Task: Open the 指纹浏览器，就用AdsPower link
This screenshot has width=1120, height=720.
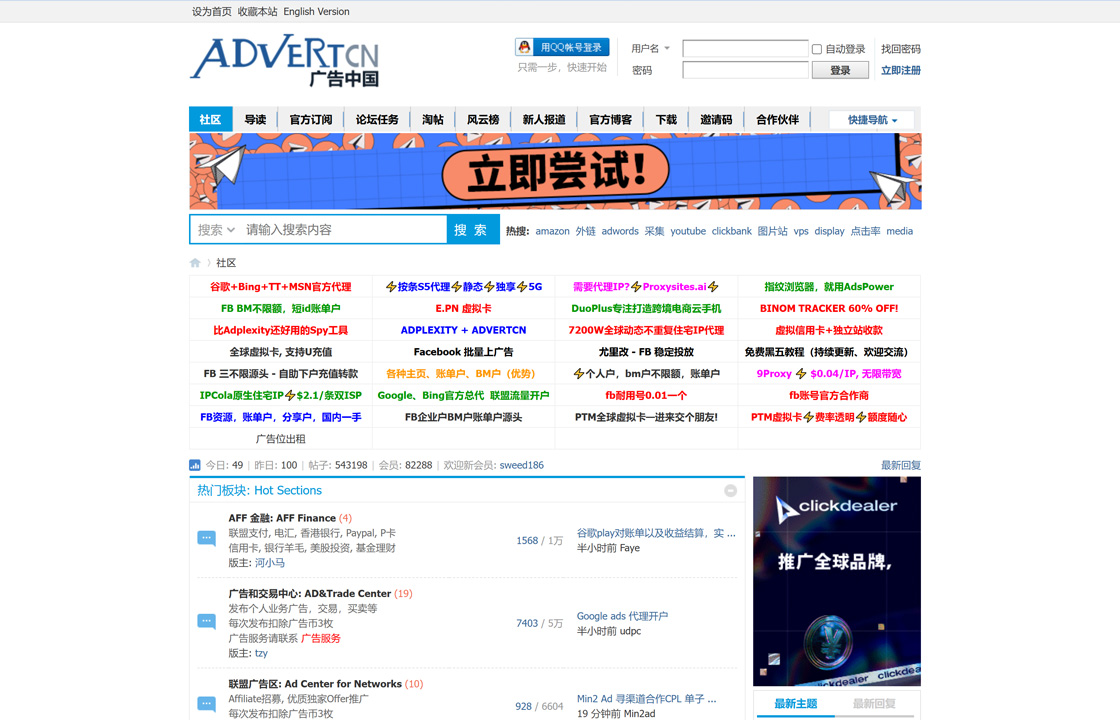Action: click(x=829, y=286)
